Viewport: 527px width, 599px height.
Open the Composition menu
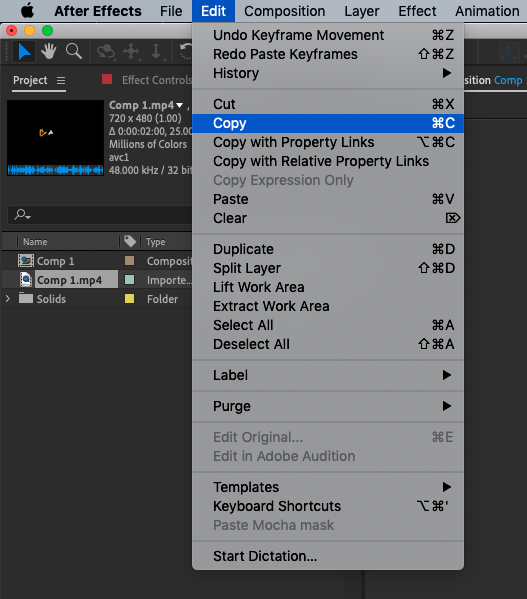285,11
